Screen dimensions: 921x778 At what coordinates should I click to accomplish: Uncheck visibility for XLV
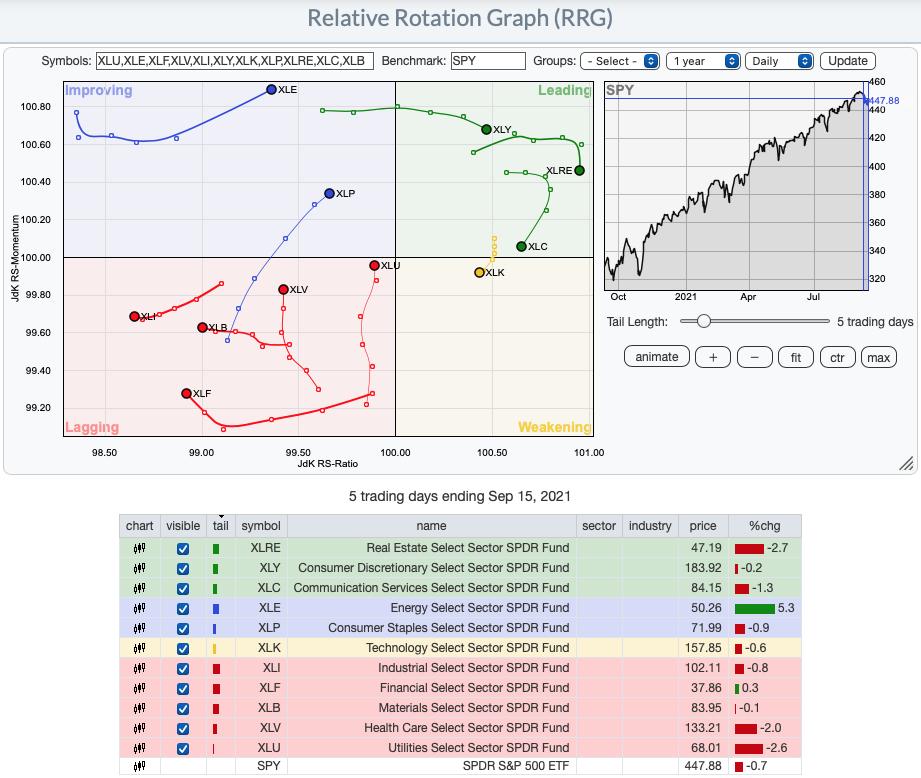click(183, 728)
